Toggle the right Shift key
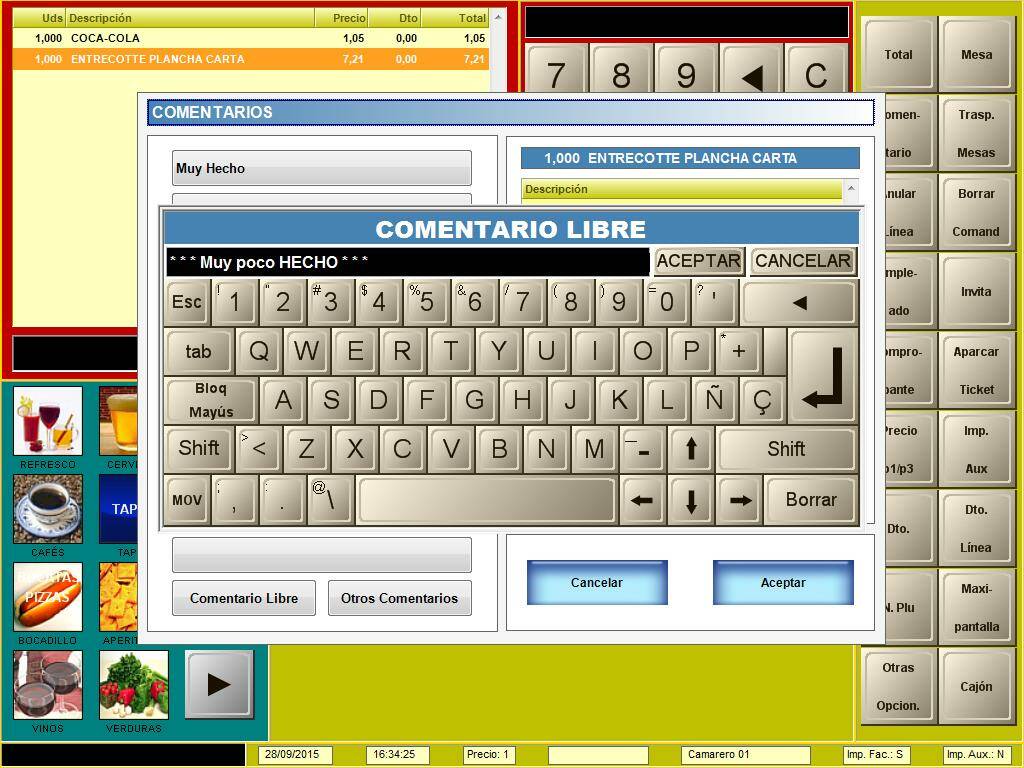 786,449
